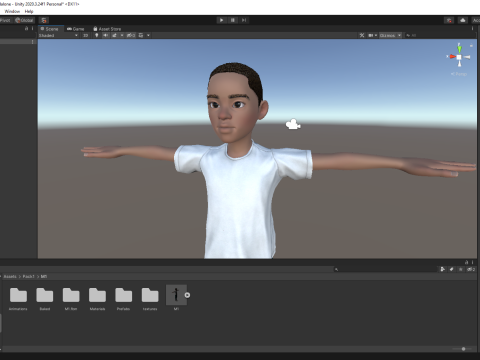Toggle Persp projection label under the gizmo
The image size is (480, 360).
click(459, 74)
